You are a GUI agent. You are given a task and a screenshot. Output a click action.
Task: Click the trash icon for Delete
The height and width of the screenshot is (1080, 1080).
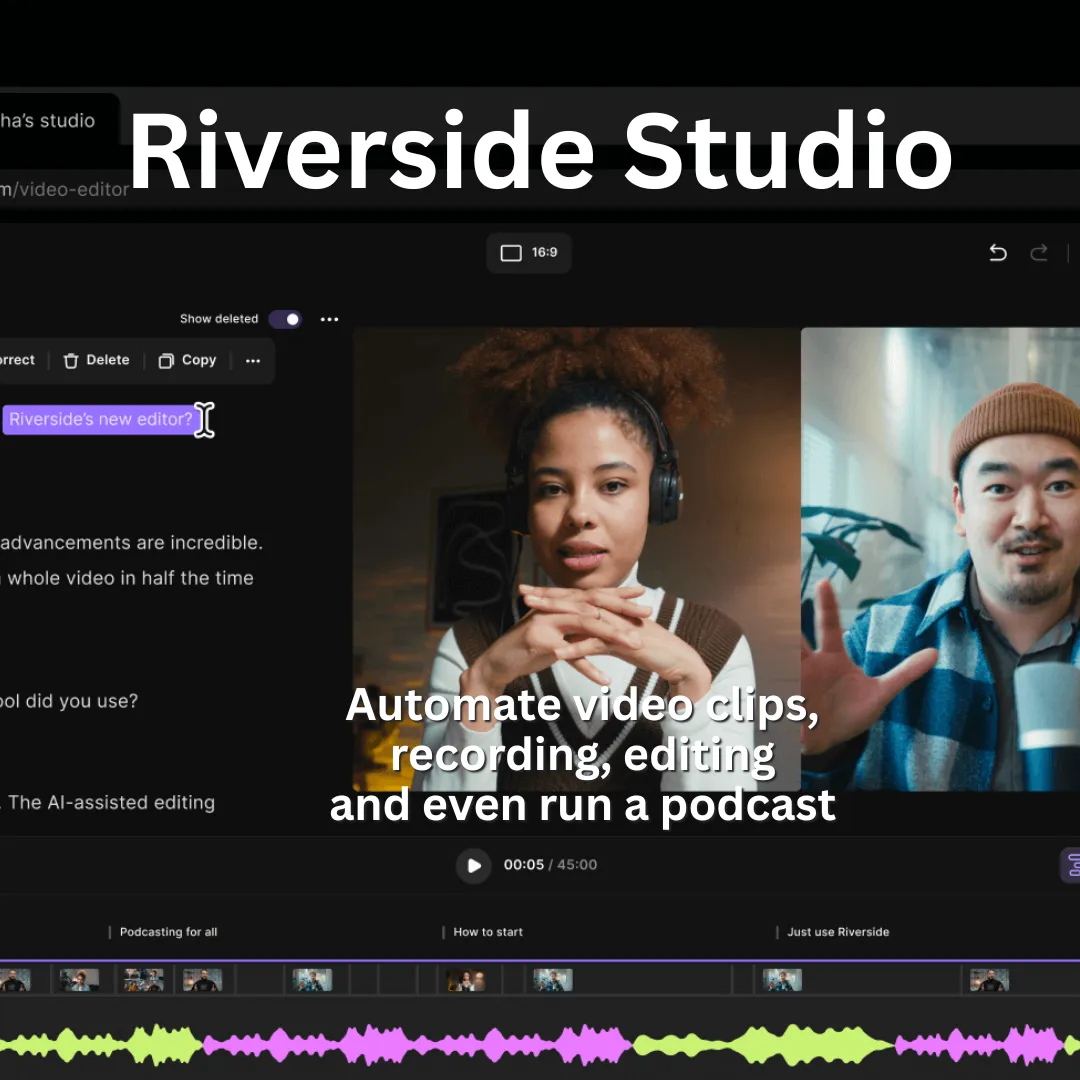click(x=71, y=361)
